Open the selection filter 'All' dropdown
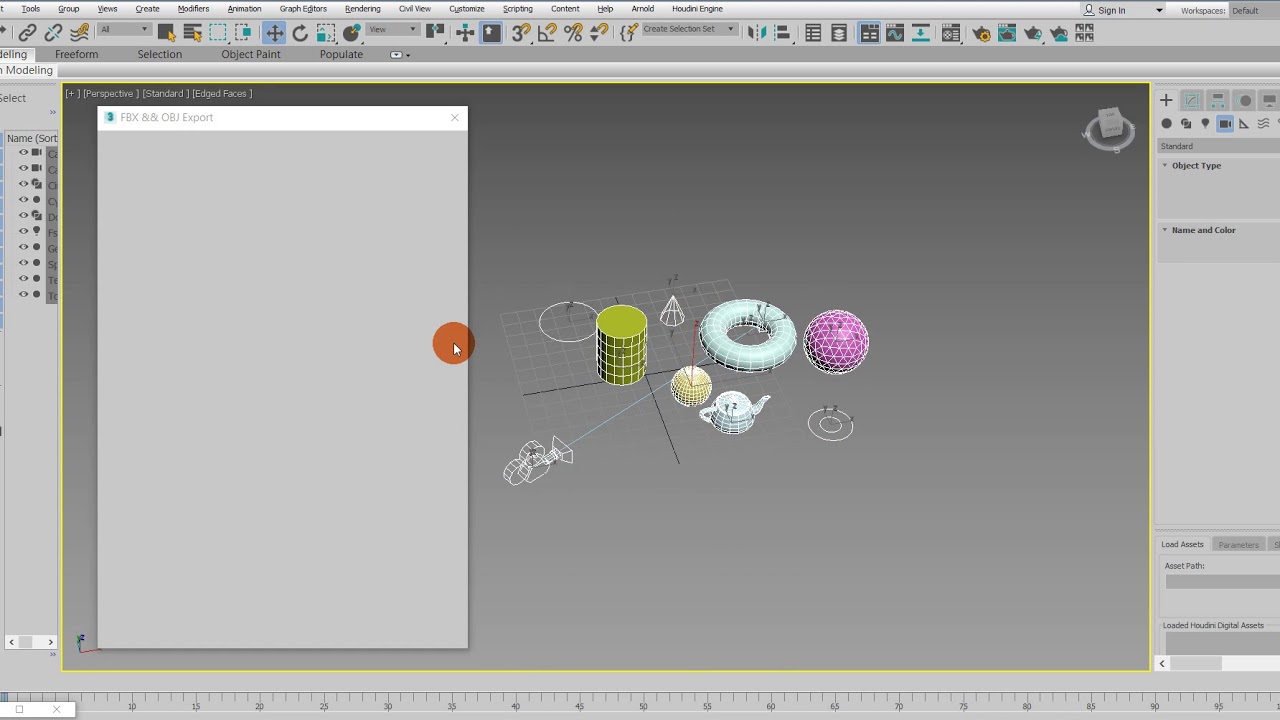The image size is (1280, 720). coord(124,29)
